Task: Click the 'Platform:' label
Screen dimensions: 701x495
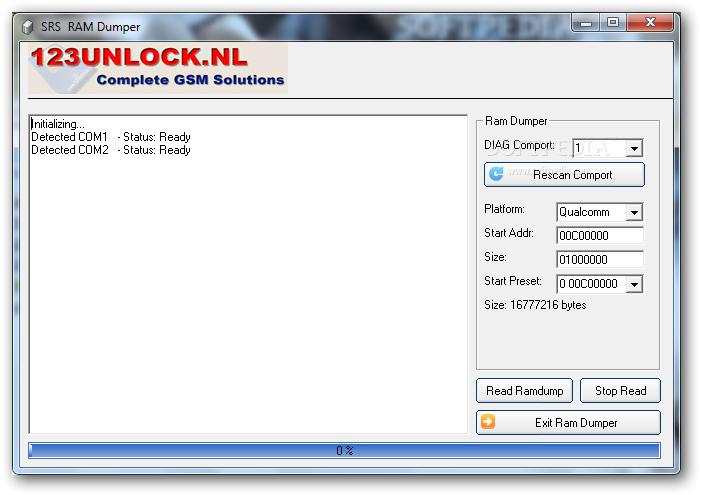Action: 504,209
